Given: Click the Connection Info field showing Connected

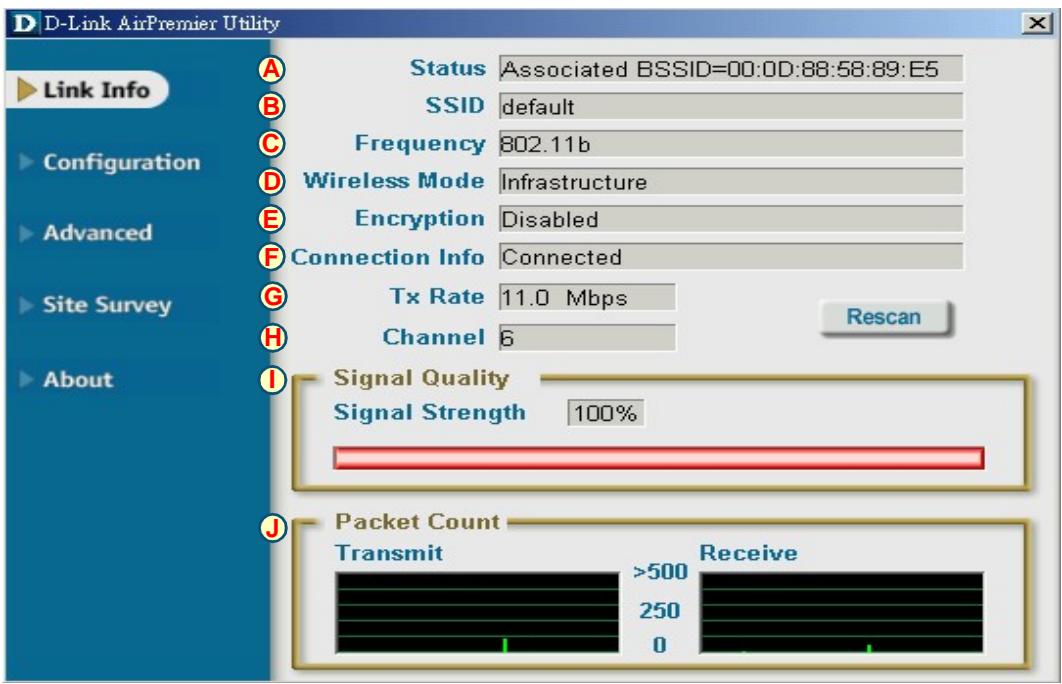Looking at the screenshot, I should pyautogui.click(x=730, y=257).
